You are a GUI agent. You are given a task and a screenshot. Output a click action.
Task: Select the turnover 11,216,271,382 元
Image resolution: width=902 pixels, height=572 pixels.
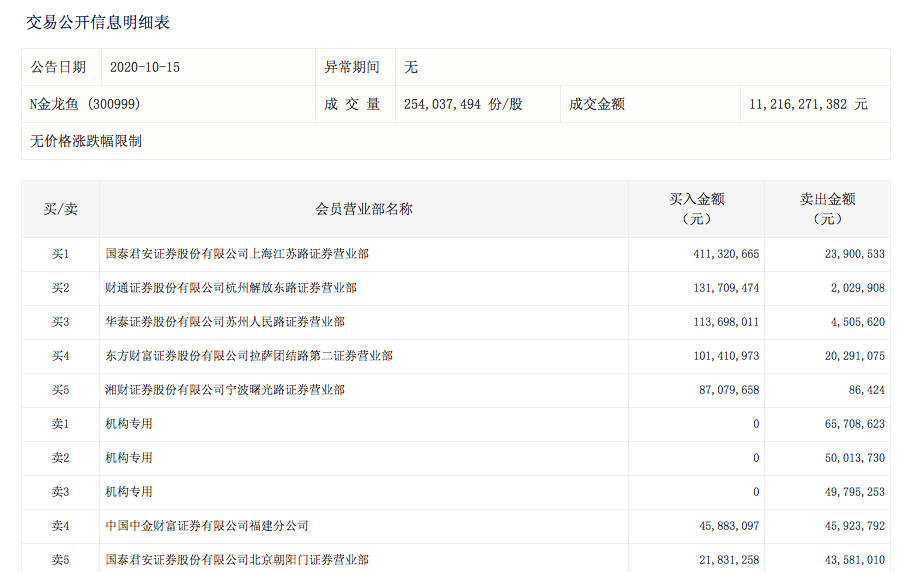click(x=808, y=104)
